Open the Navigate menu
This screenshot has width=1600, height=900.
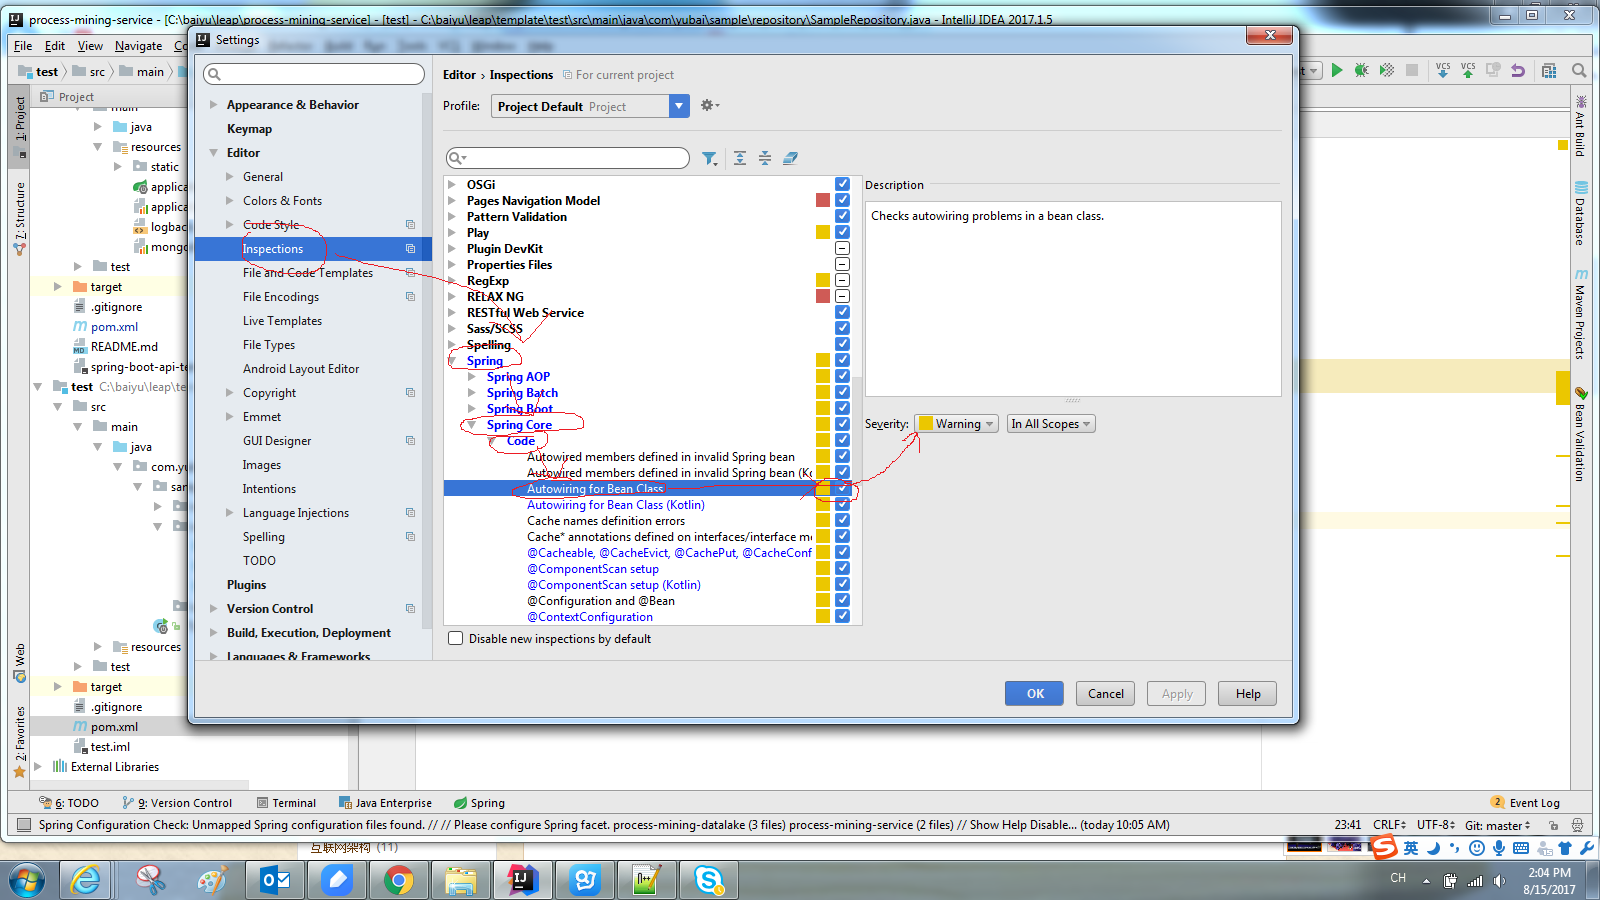(x=138, y=45)
